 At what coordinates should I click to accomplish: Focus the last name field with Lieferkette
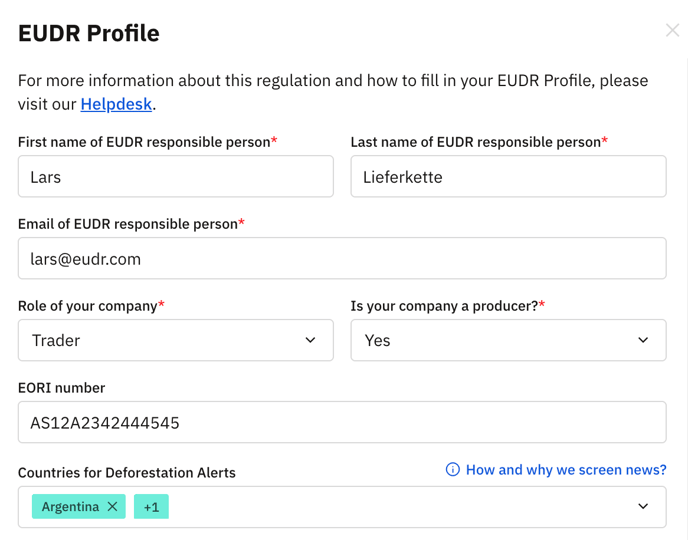[x=508, y=177]
